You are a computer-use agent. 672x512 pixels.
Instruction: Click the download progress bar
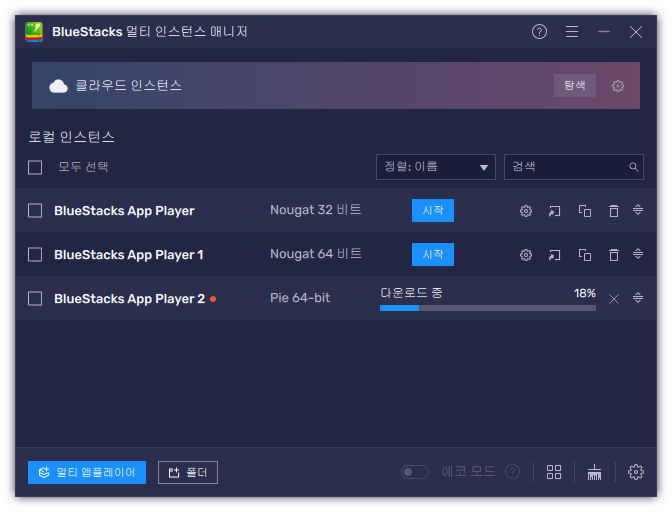488,308
